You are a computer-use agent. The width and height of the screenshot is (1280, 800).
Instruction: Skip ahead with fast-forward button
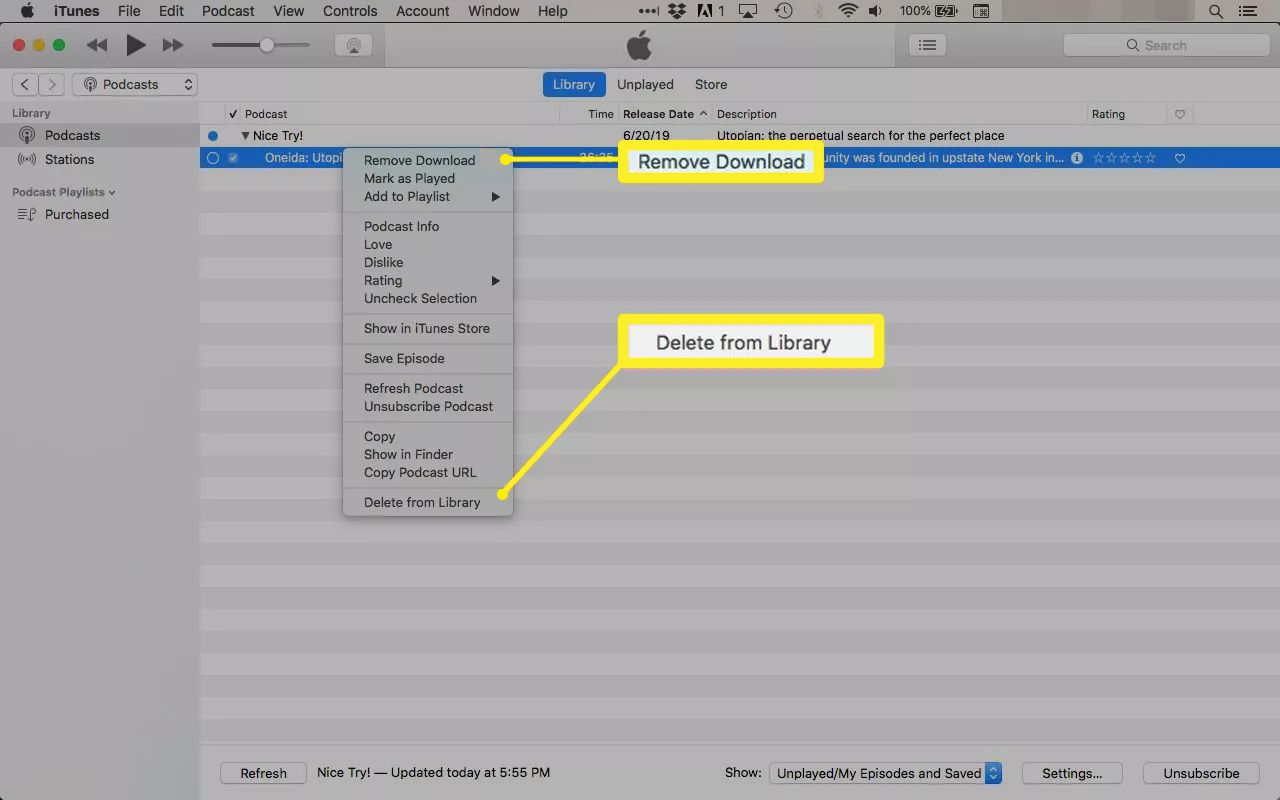pos(173,45)
